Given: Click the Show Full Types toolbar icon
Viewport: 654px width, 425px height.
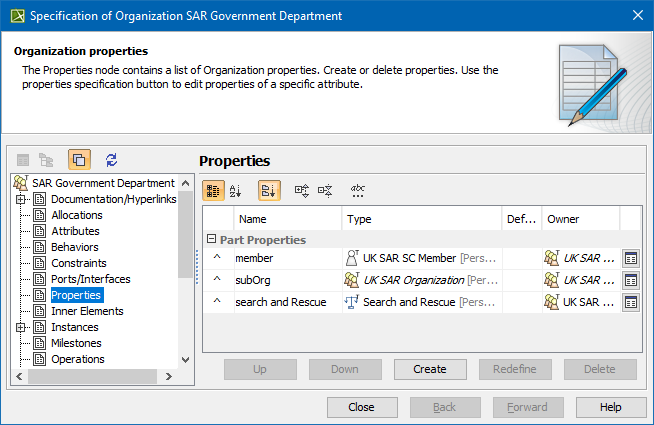Looking at the screenshot, I should 357,190.
